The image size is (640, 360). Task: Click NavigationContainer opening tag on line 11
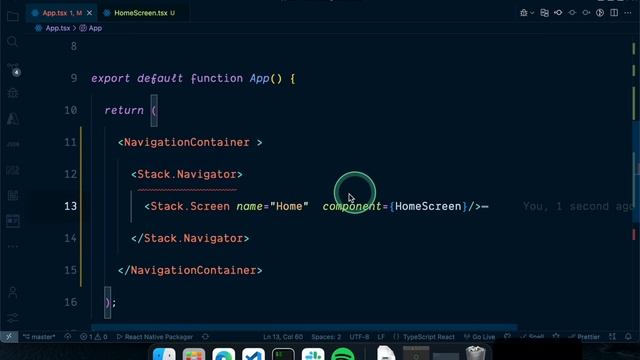(190, 142)
